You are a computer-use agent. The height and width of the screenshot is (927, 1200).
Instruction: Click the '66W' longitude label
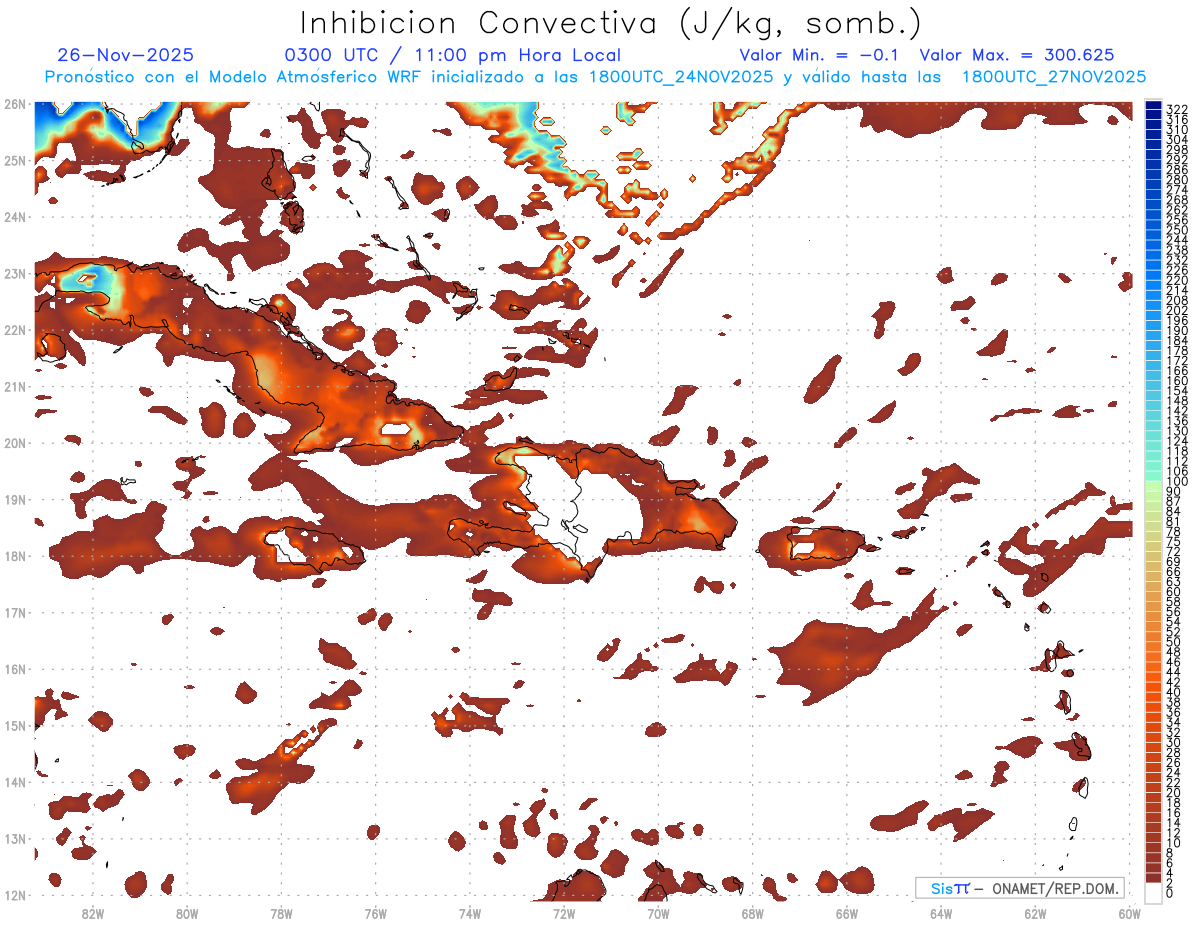(x=847, y=913)
